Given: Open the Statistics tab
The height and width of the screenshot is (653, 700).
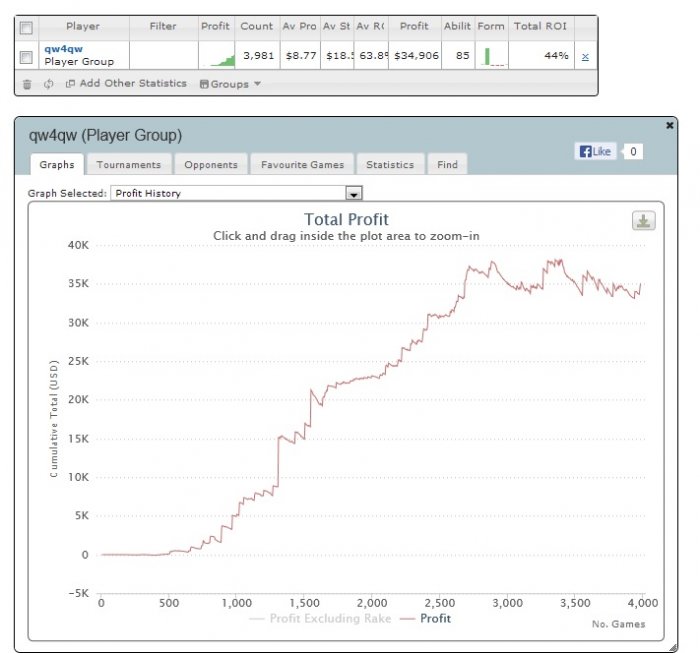Looking at the screenshot, I should pos(390,165).
